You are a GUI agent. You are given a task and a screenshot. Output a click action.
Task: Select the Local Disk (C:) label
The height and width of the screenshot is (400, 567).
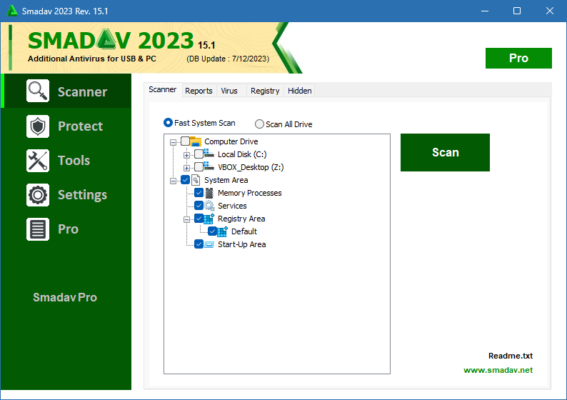click(x=242, y=154)
